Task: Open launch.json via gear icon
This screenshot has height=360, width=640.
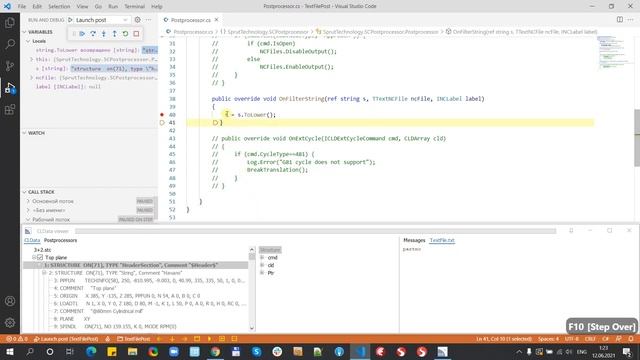Action: coord(138,20)
